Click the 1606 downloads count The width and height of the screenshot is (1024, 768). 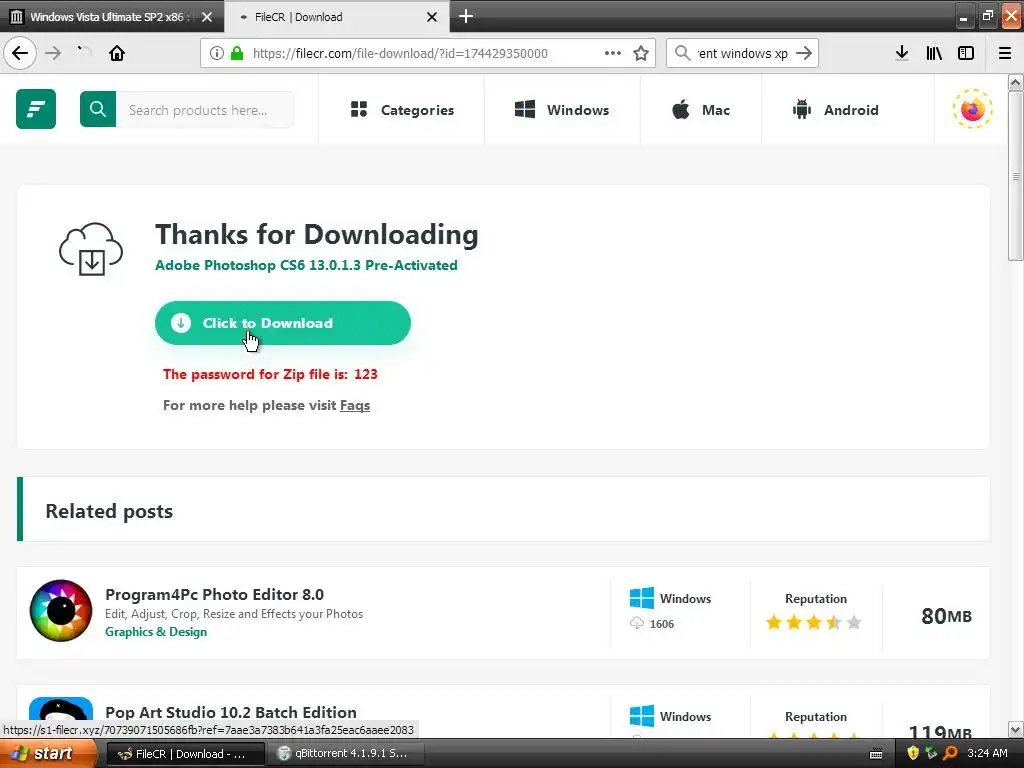[x=662, y=624]
